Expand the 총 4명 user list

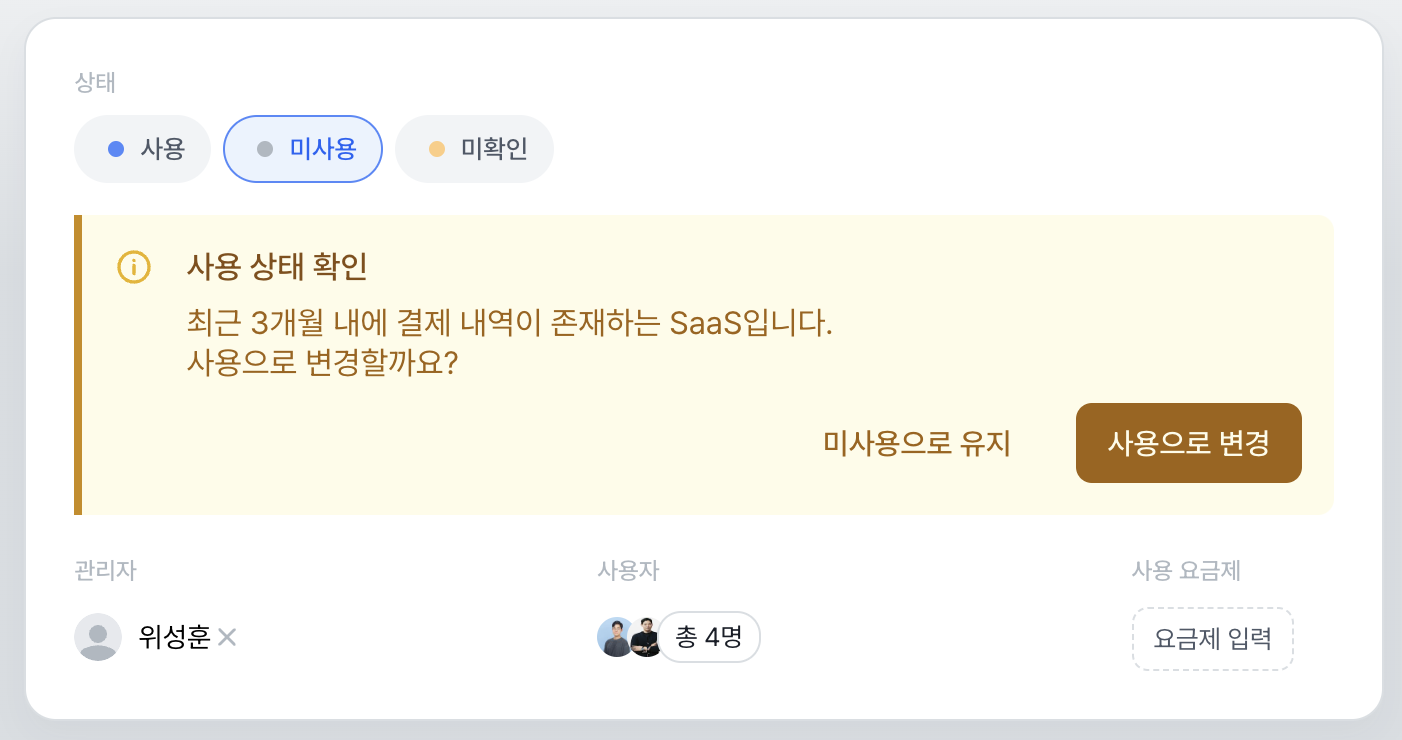pos(709,637)
